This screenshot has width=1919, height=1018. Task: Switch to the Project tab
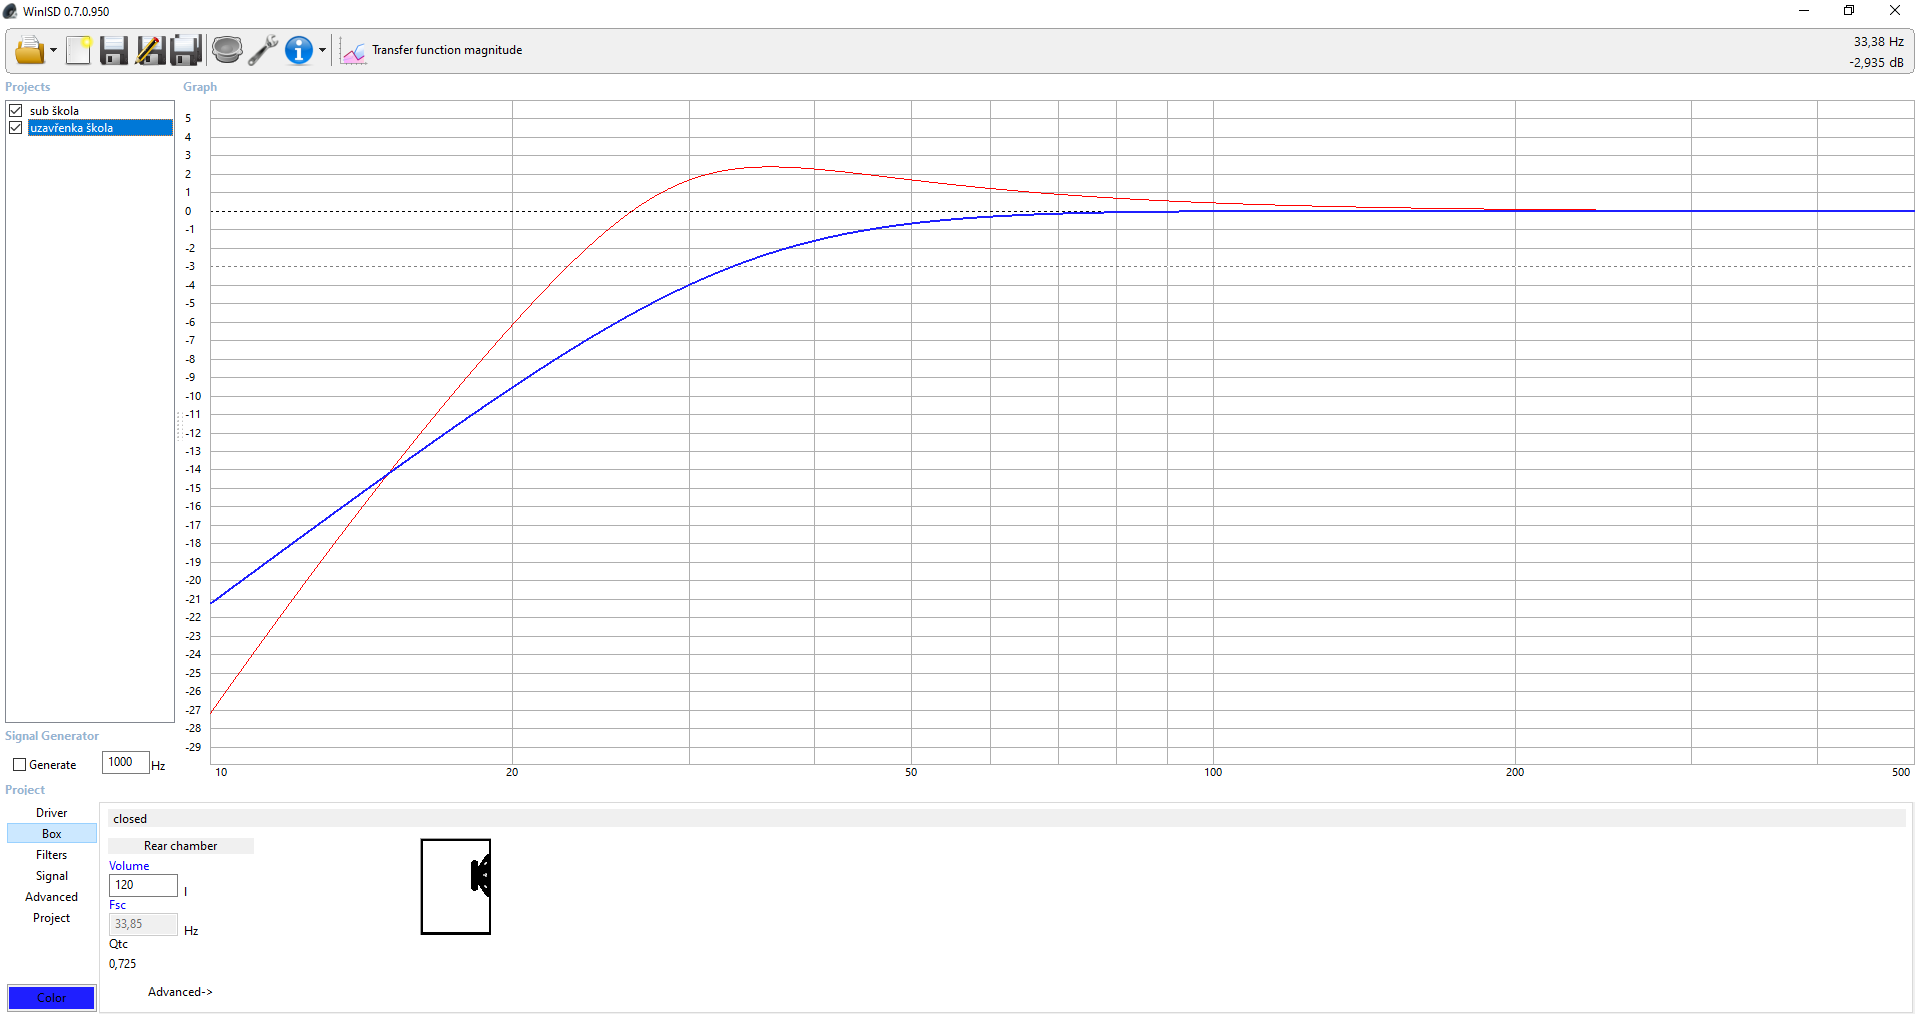52,918
